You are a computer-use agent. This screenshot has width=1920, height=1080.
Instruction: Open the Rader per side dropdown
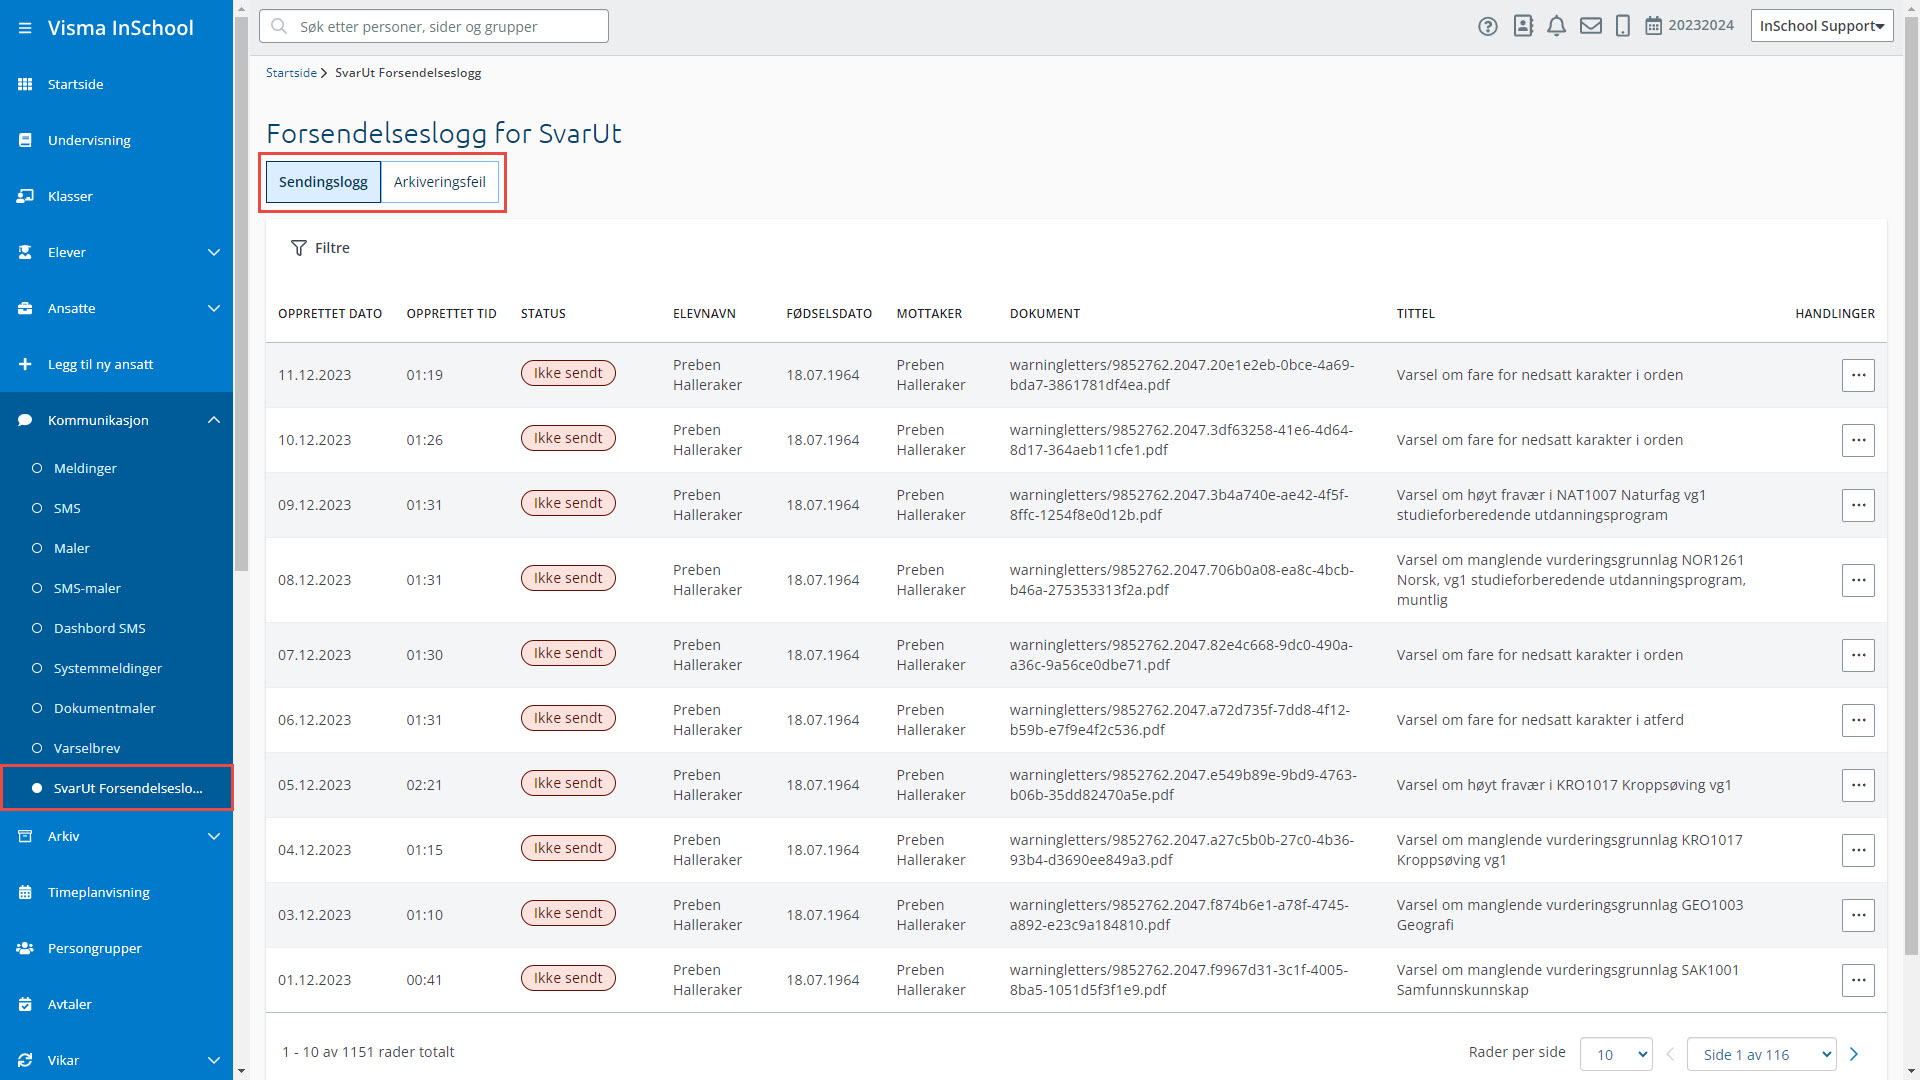tap(1616, 1054)
